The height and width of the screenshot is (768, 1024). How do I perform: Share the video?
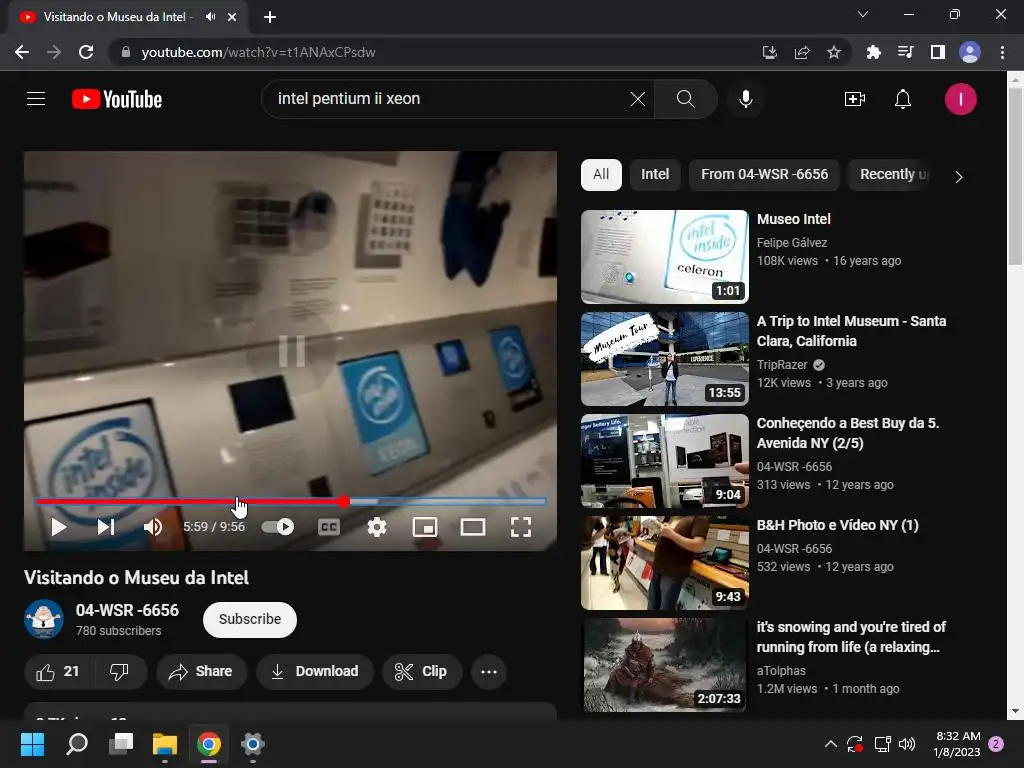click(201, 671)
